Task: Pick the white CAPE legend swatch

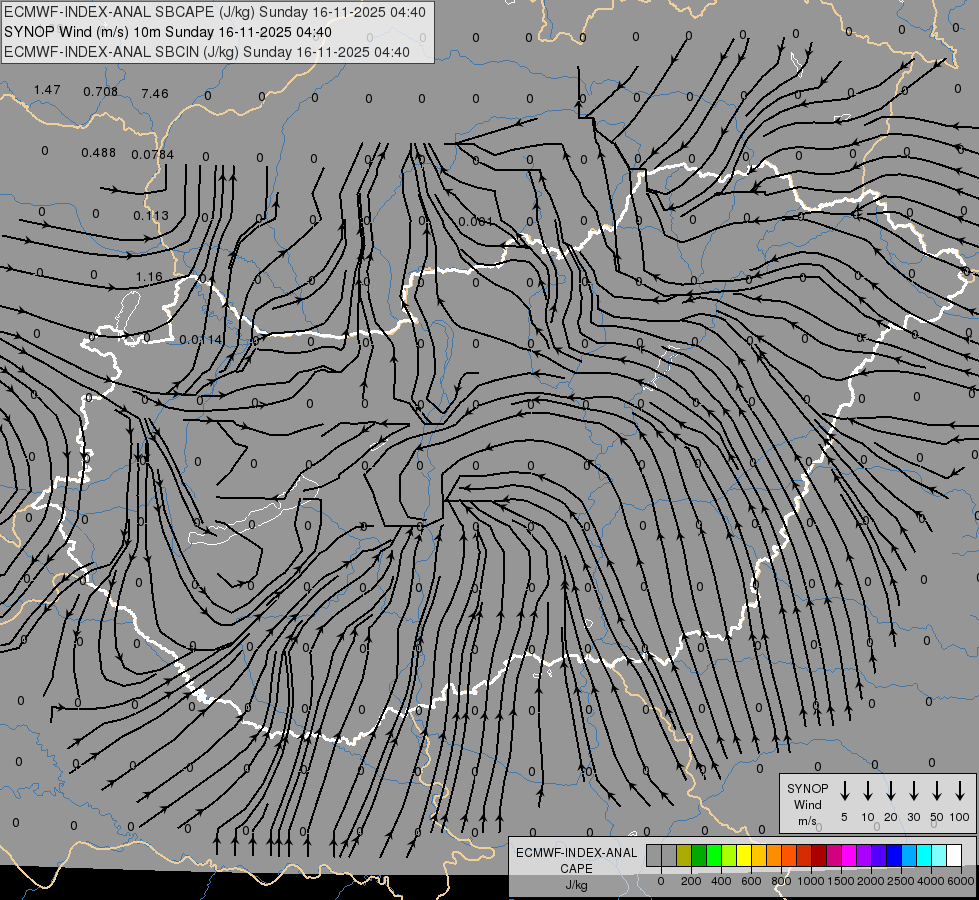Action: pyautogui.click(x=954, y=856)
